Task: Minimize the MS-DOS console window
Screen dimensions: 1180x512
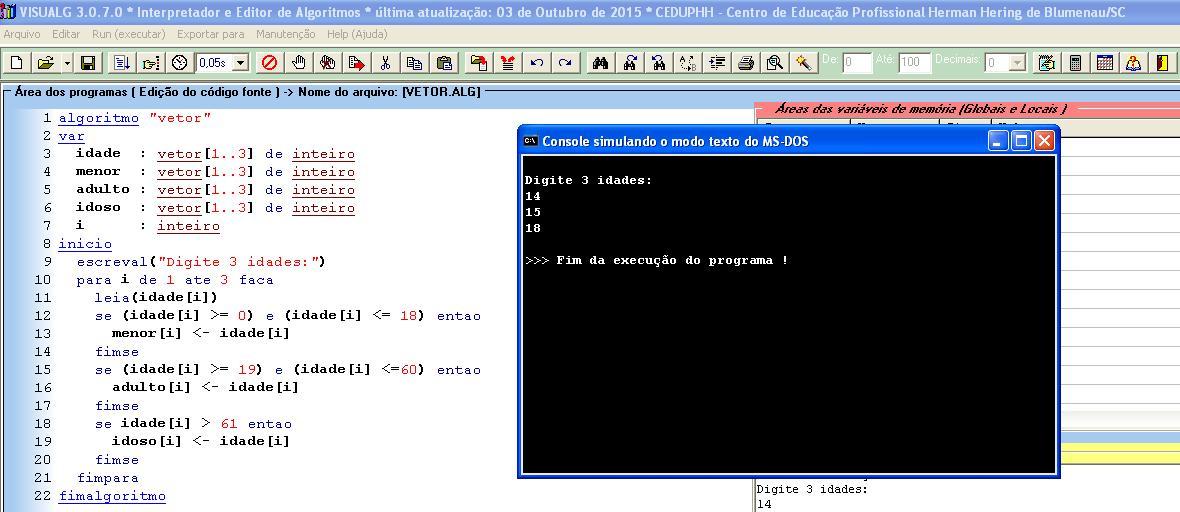Action: [x=999, y=141]
